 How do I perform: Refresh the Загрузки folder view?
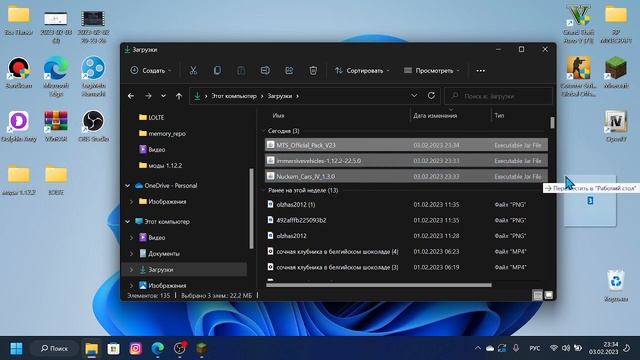(431, 96)
